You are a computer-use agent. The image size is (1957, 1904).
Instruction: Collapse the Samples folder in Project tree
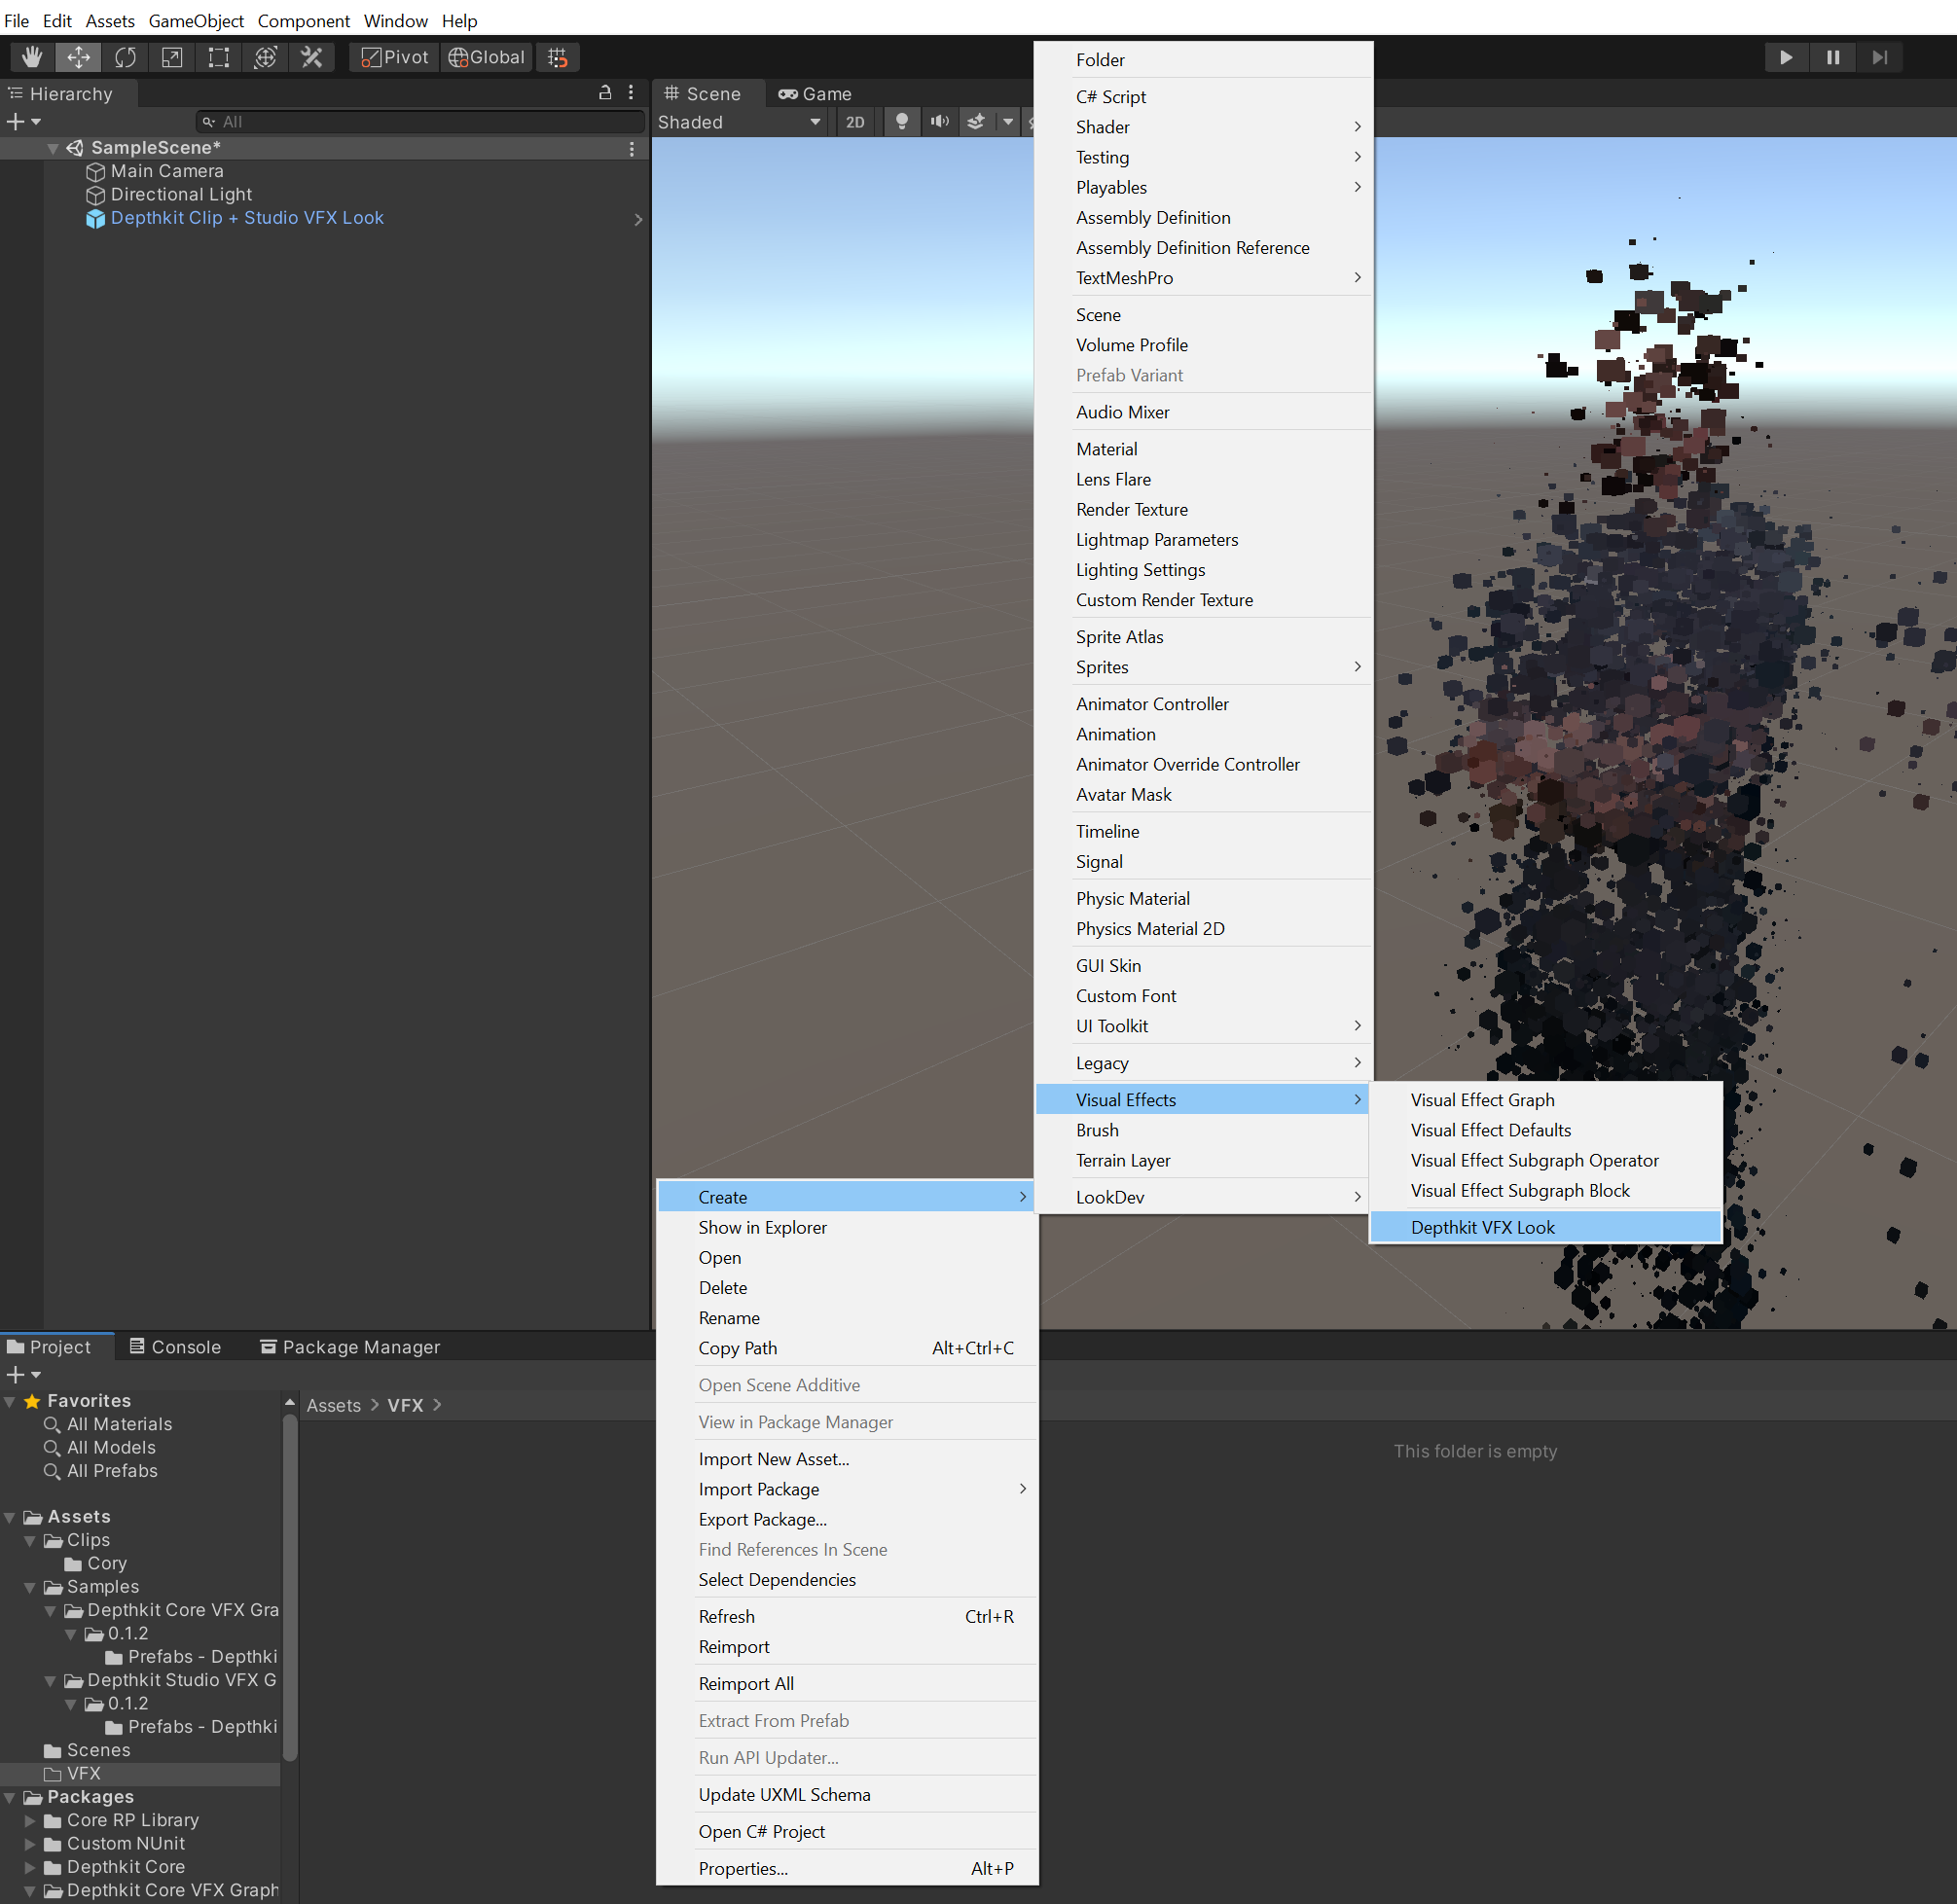(x=30, y=1587)
